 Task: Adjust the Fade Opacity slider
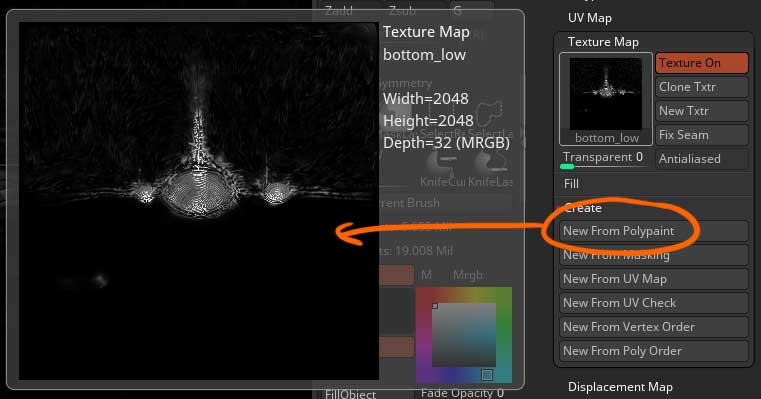[462, 393]
